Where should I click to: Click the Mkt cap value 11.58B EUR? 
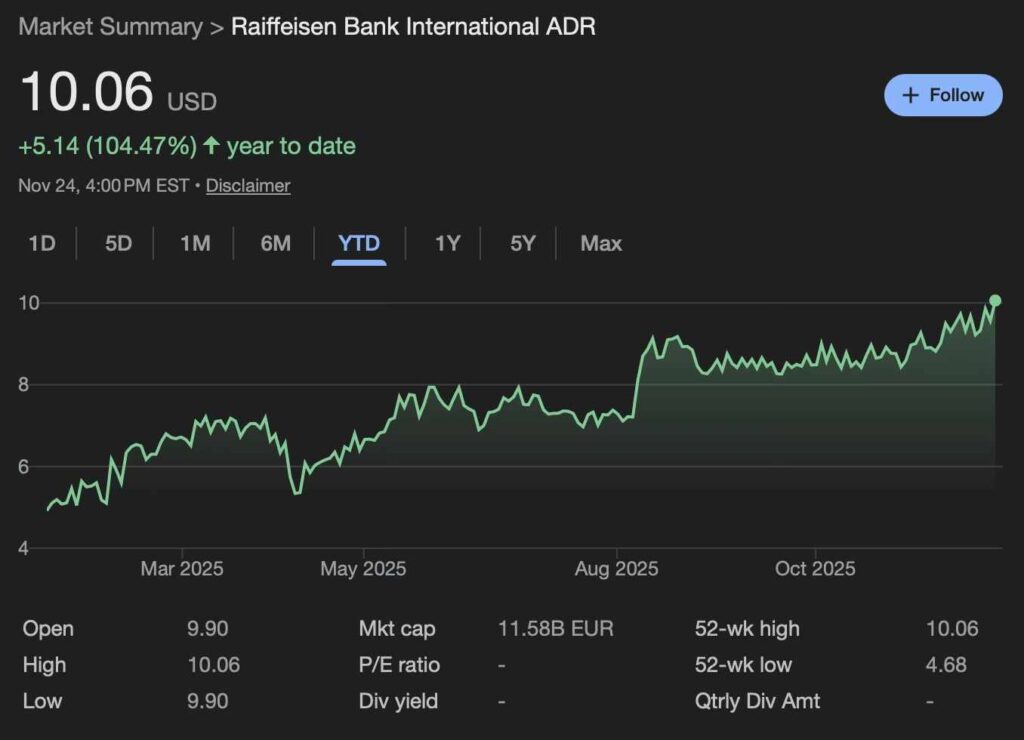[x=555, y=629]
